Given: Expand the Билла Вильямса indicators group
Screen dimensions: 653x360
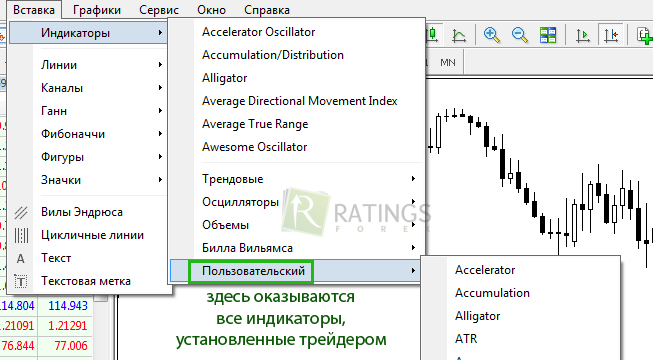Looking at the screenshot, I should coord(297,248).
